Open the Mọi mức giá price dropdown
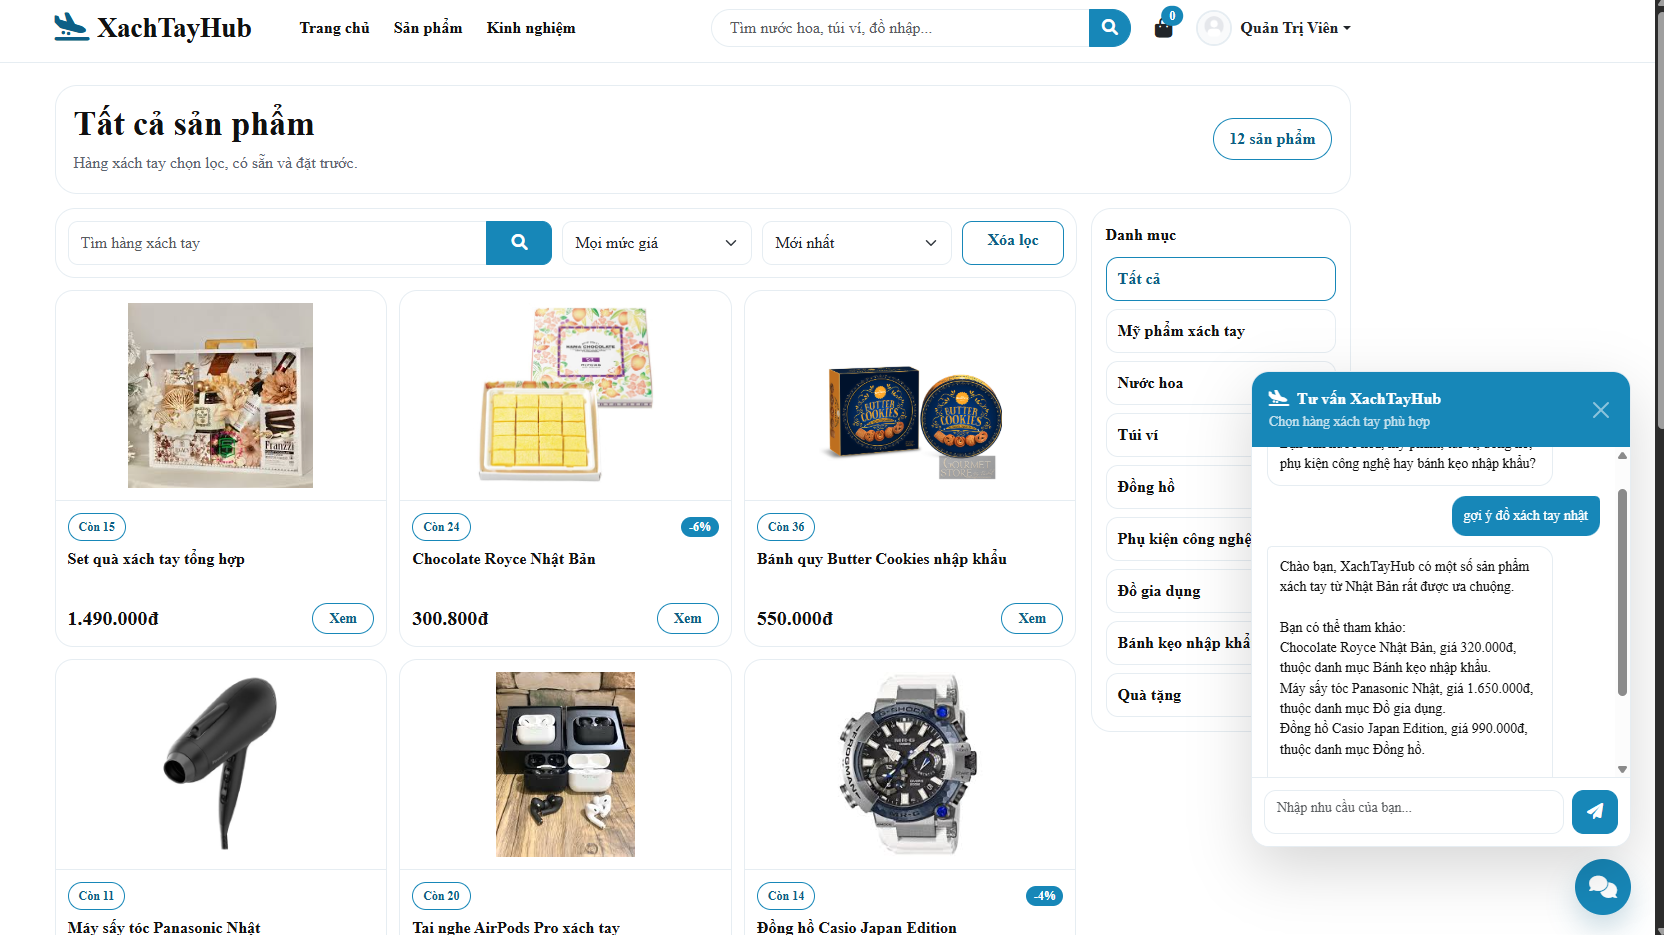Viewport: 1664px width, 935px height. 656,243
